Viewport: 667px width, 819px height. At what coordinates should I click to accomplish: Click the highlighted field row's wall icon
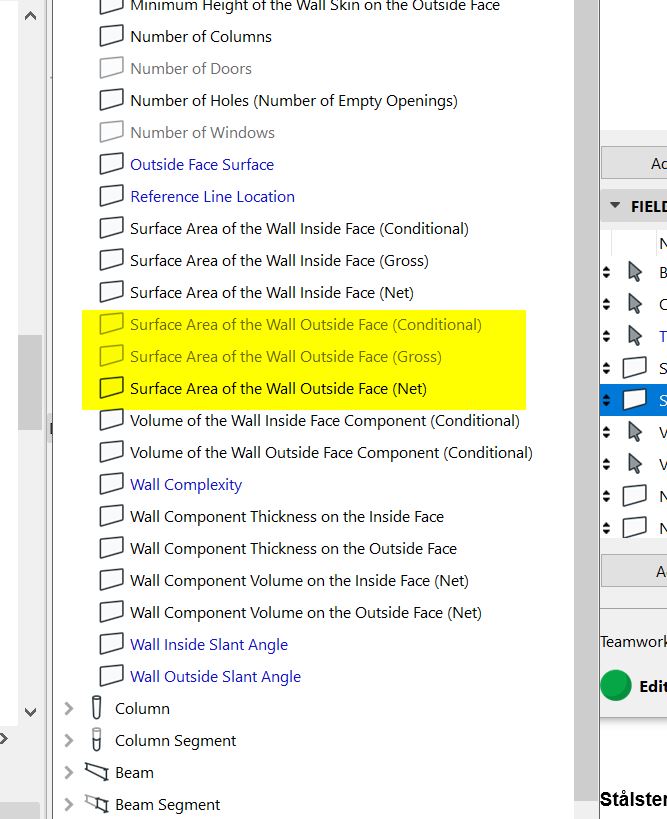coord(634,400)
